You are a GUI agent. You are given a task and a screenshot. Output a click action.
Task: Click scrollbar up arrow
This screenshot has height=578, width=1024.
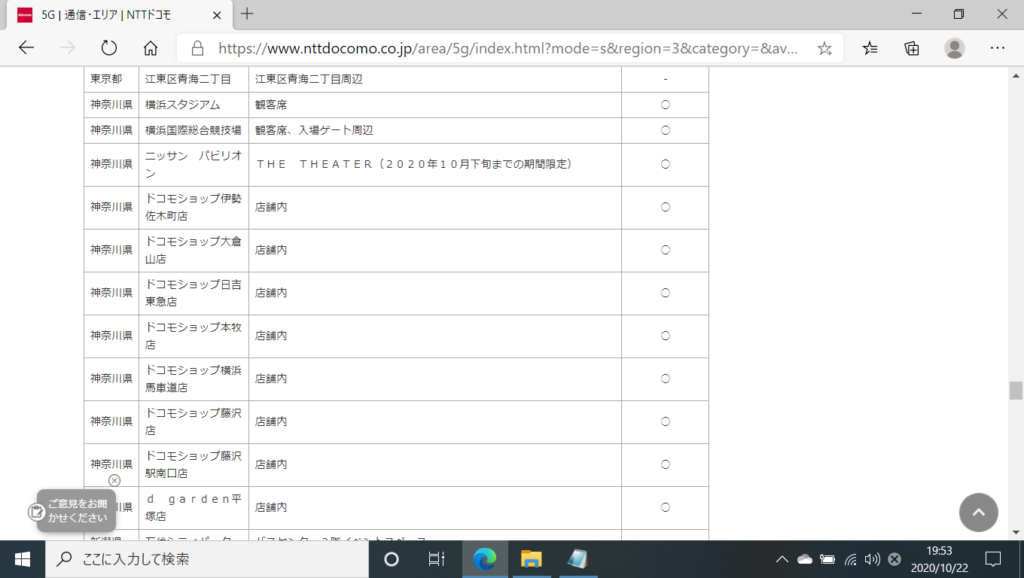tap(1016, 76)
